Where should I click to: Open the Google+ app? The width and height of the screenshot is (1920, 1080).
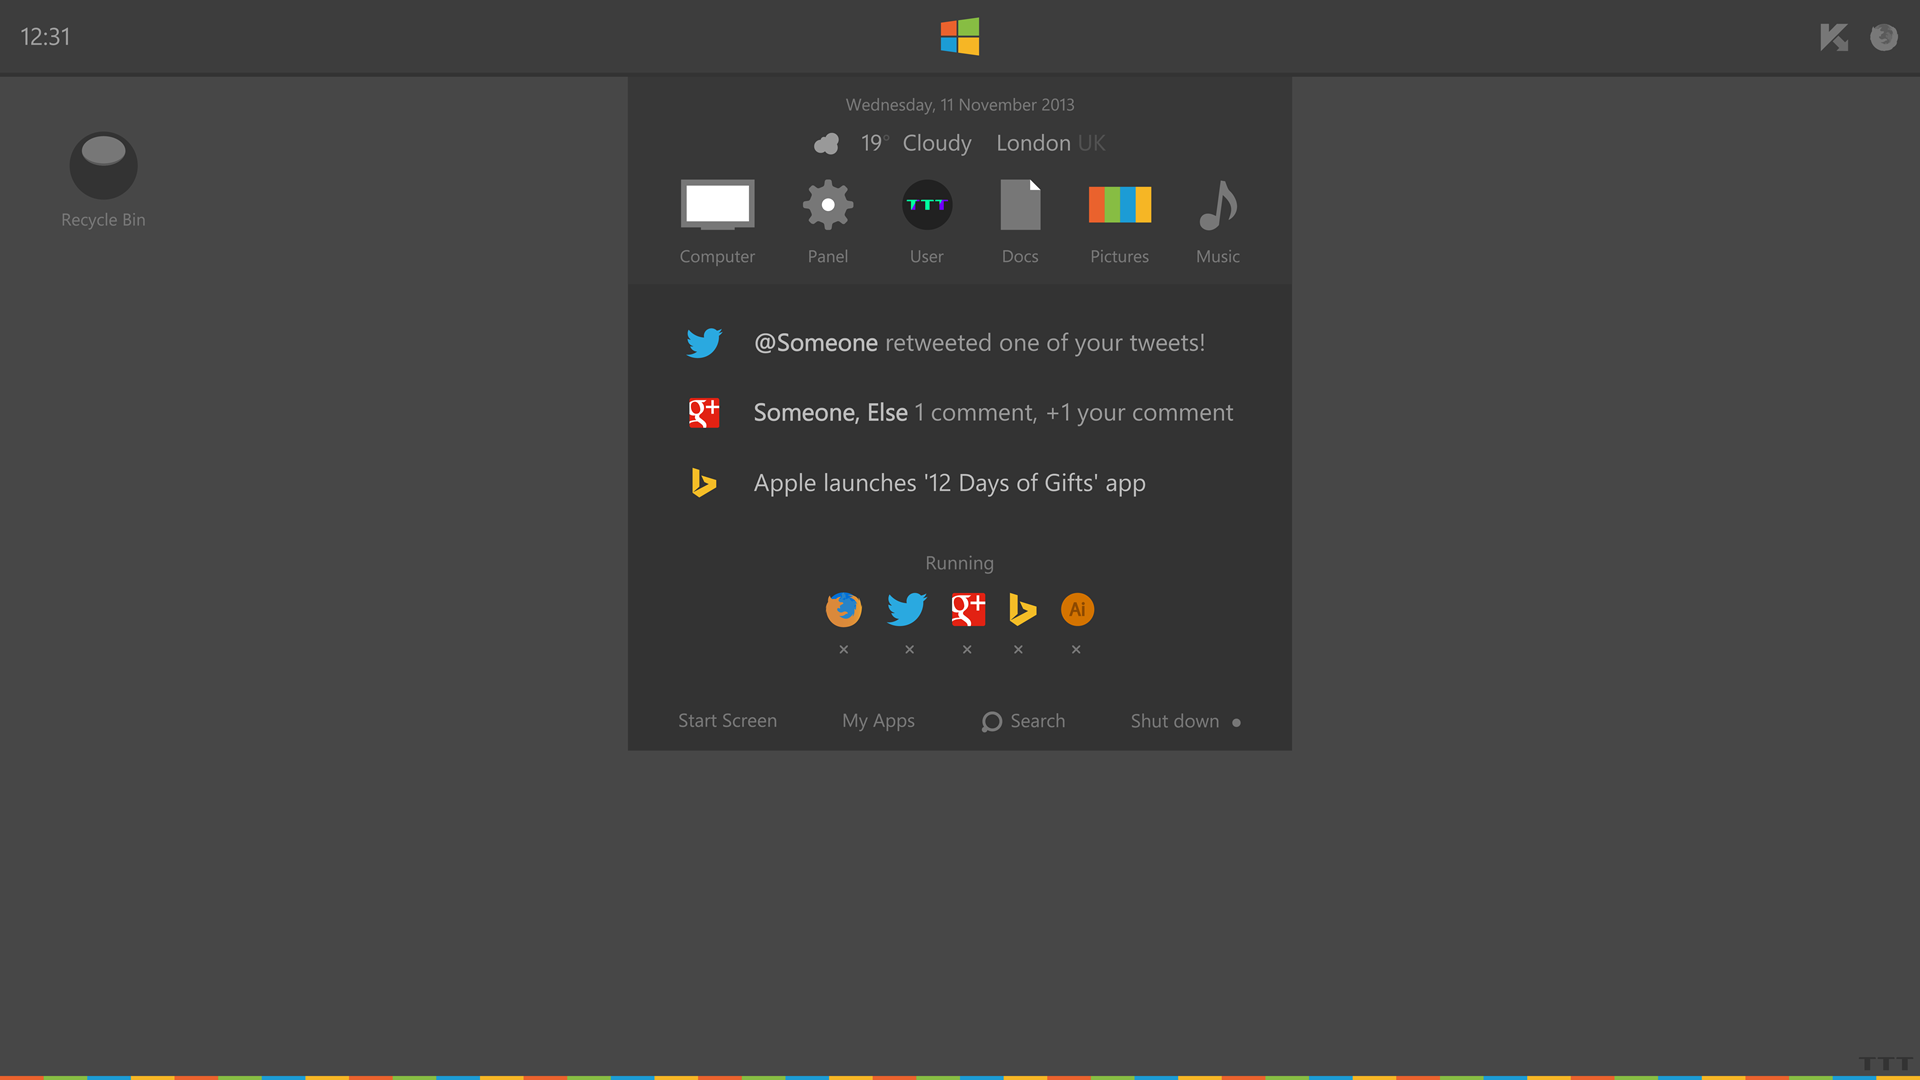click(965, 608)
